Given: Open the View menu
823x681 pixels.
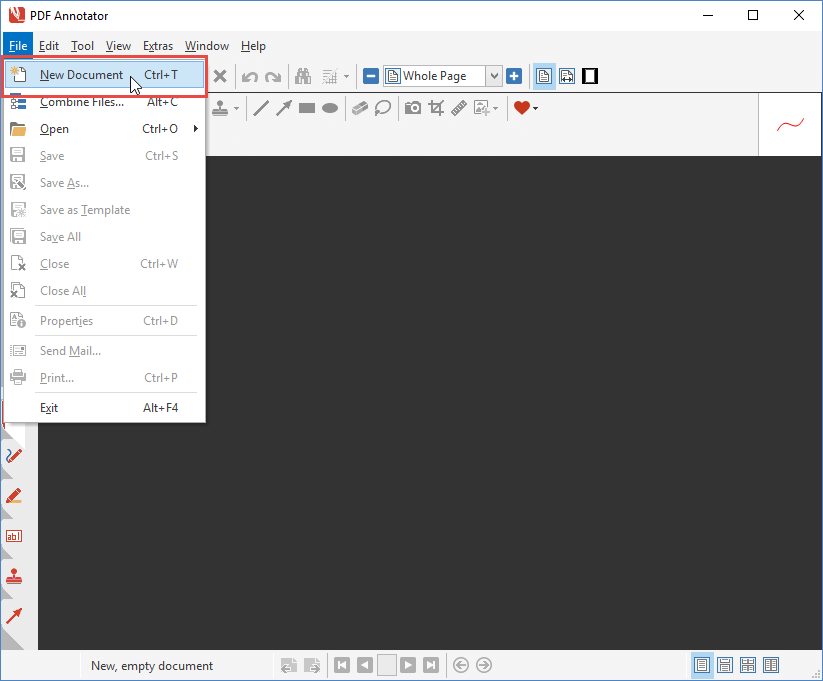Looking at the screenshot, I should 118,46.
